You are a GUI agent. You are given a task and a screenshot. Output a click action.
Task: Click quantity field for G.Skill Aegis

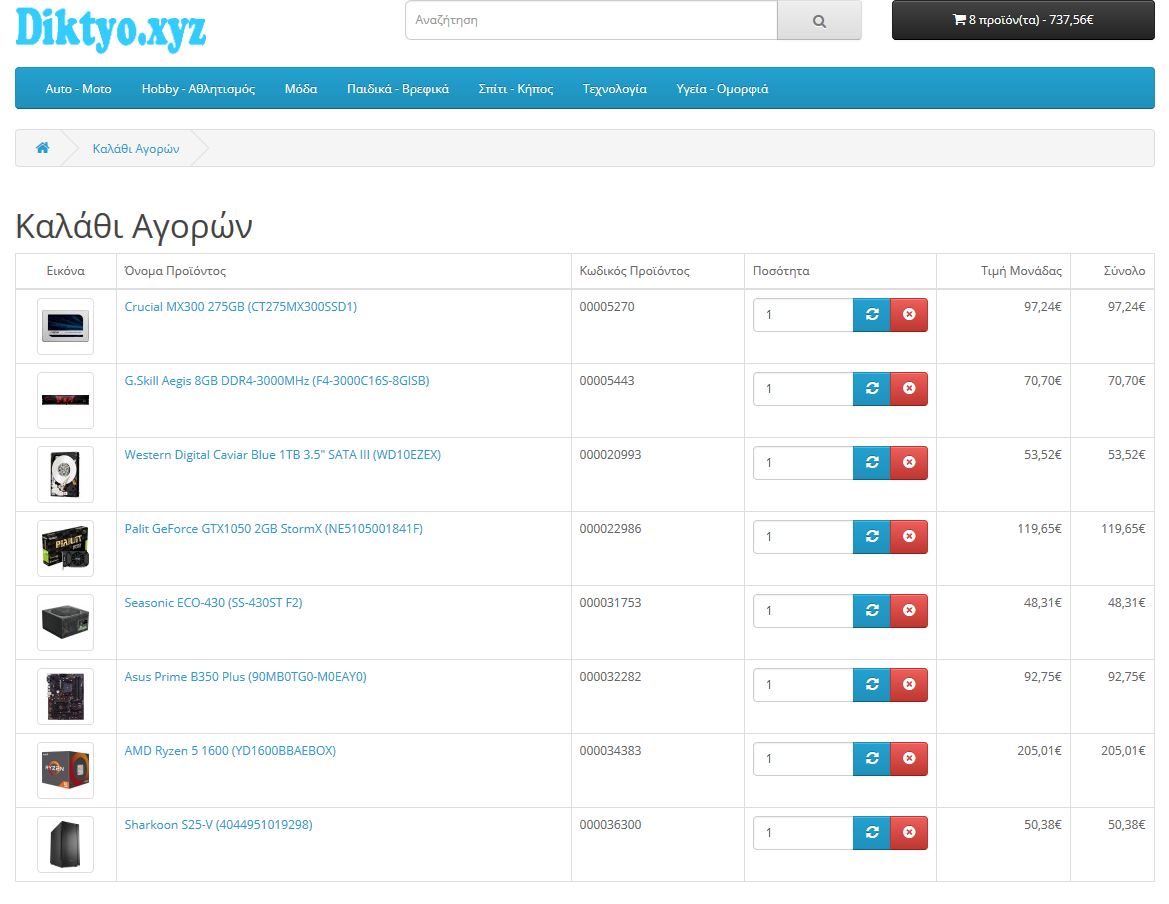(803, 388)
